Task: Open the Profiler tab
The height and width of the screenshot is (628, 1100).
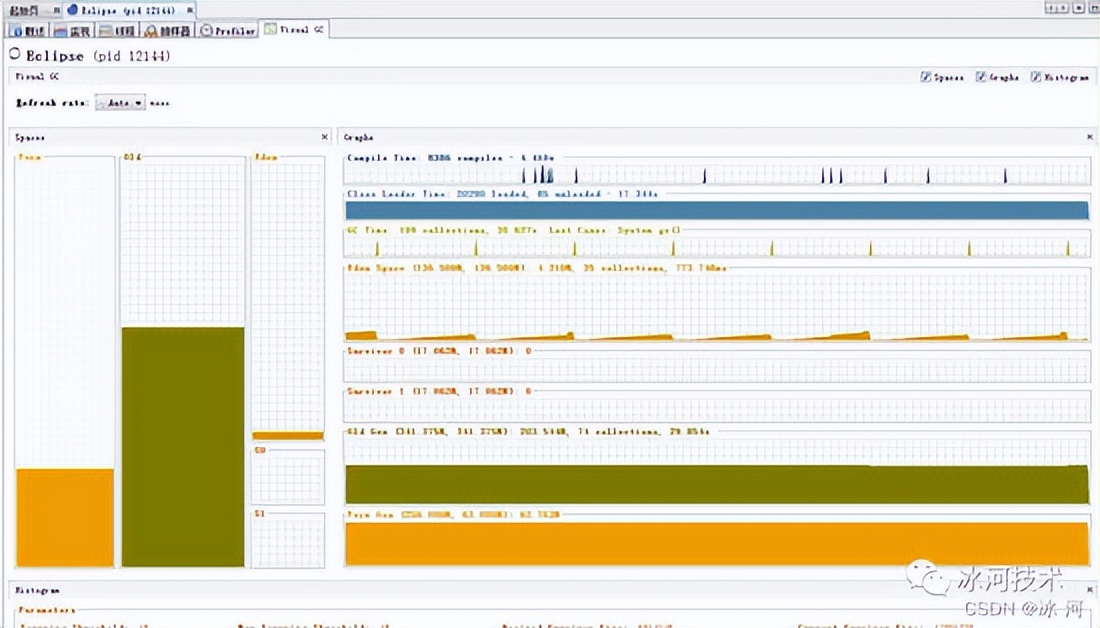Action: 227,31
